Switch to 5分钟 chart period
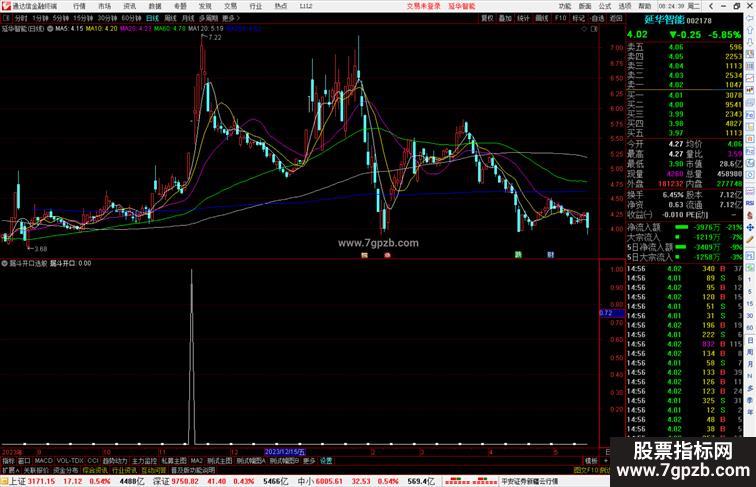756x487 pixels. pos(61,18)
